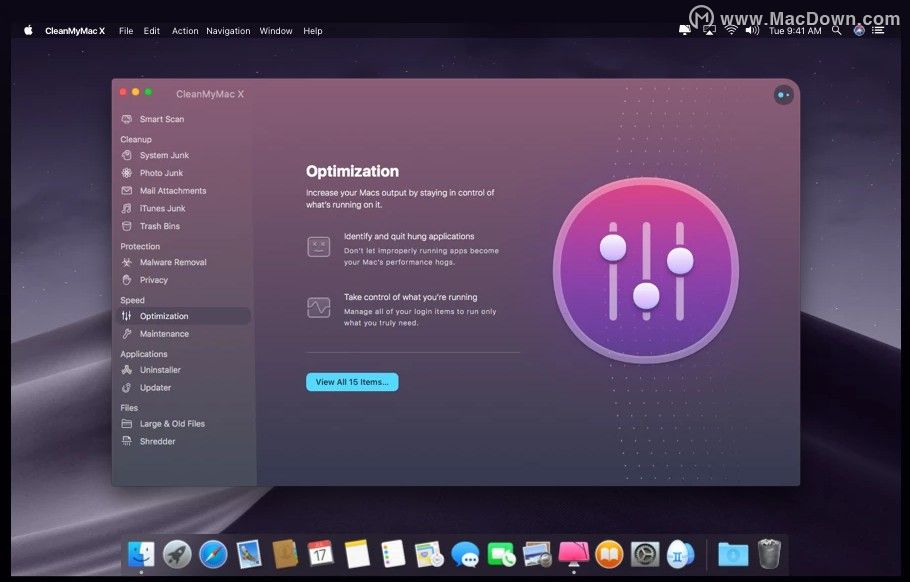Click the CleanMyMac X window title
The height and width of the screenshot is (582, 910).
210,94
